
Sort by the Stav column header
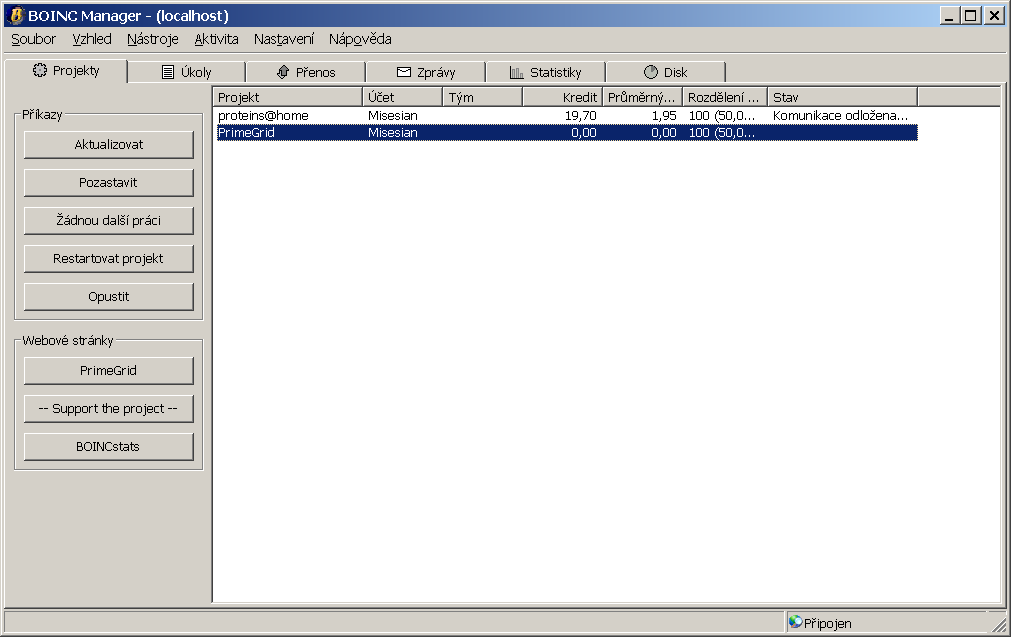click(x=843, y=97)
